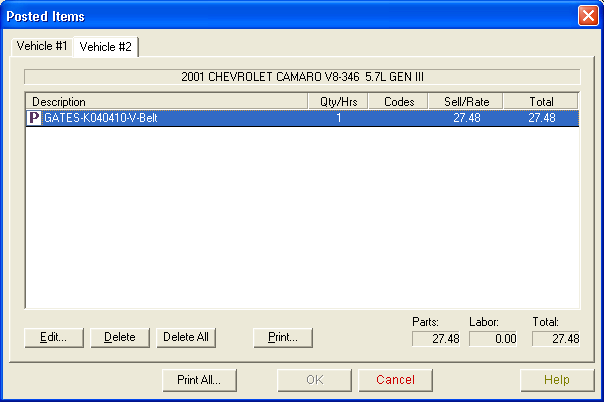Click the Parts total field

pyautogui.click(x=437, y=339)
